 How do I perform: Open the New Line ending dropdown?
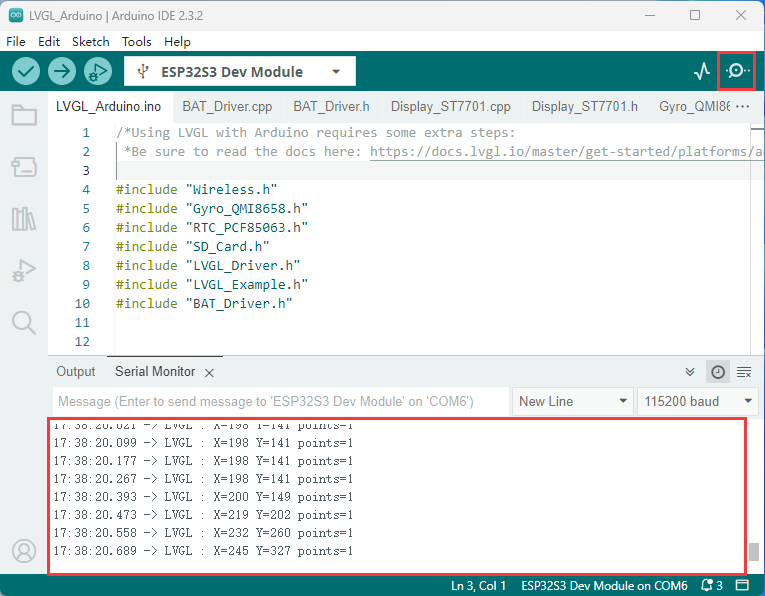[572, 401]
